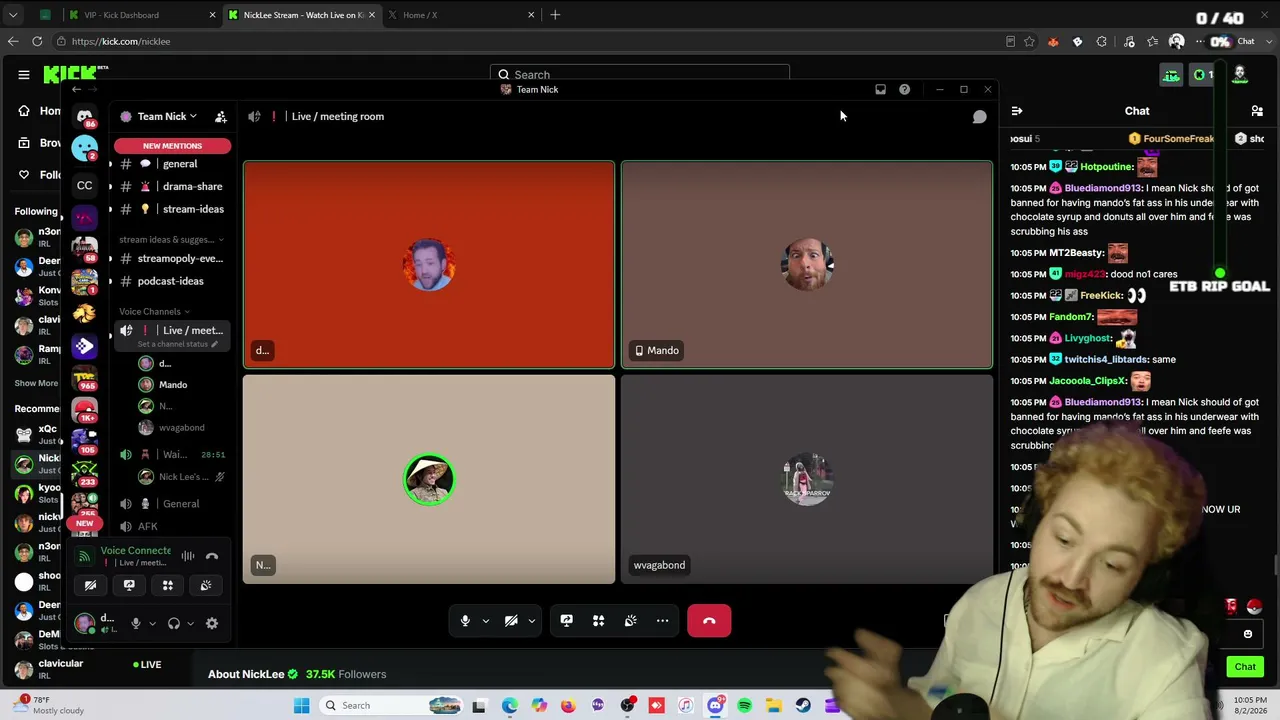Screen dimensions: 1280x720
Task: Collapse the Kick chat panel
Action: [1016, 111]
